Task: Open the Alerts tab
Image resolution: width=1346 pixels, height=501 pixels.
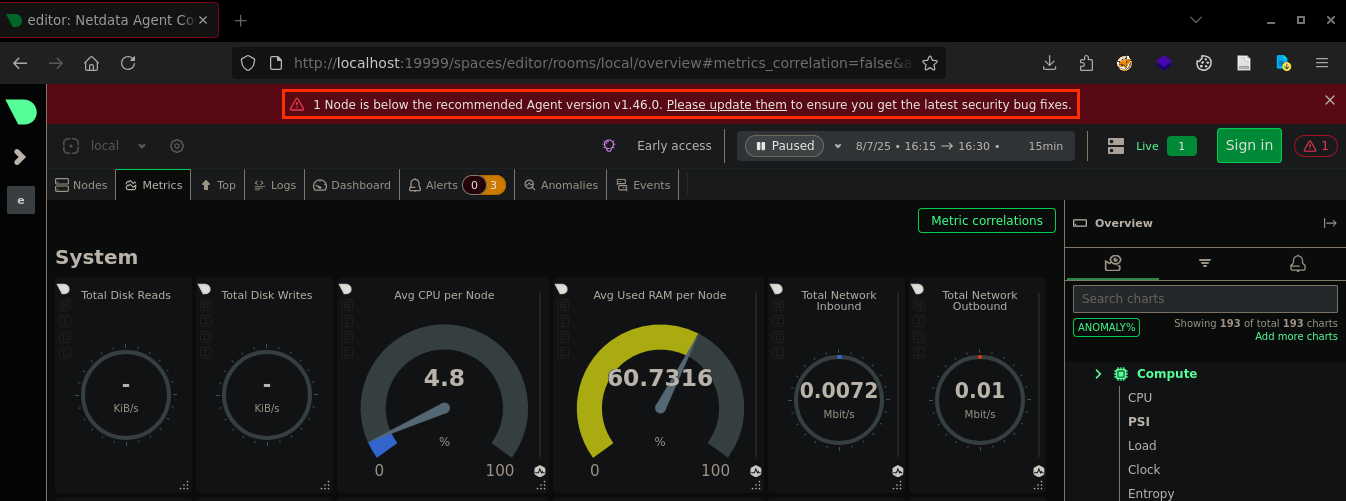Action: [x=457, y=185]
